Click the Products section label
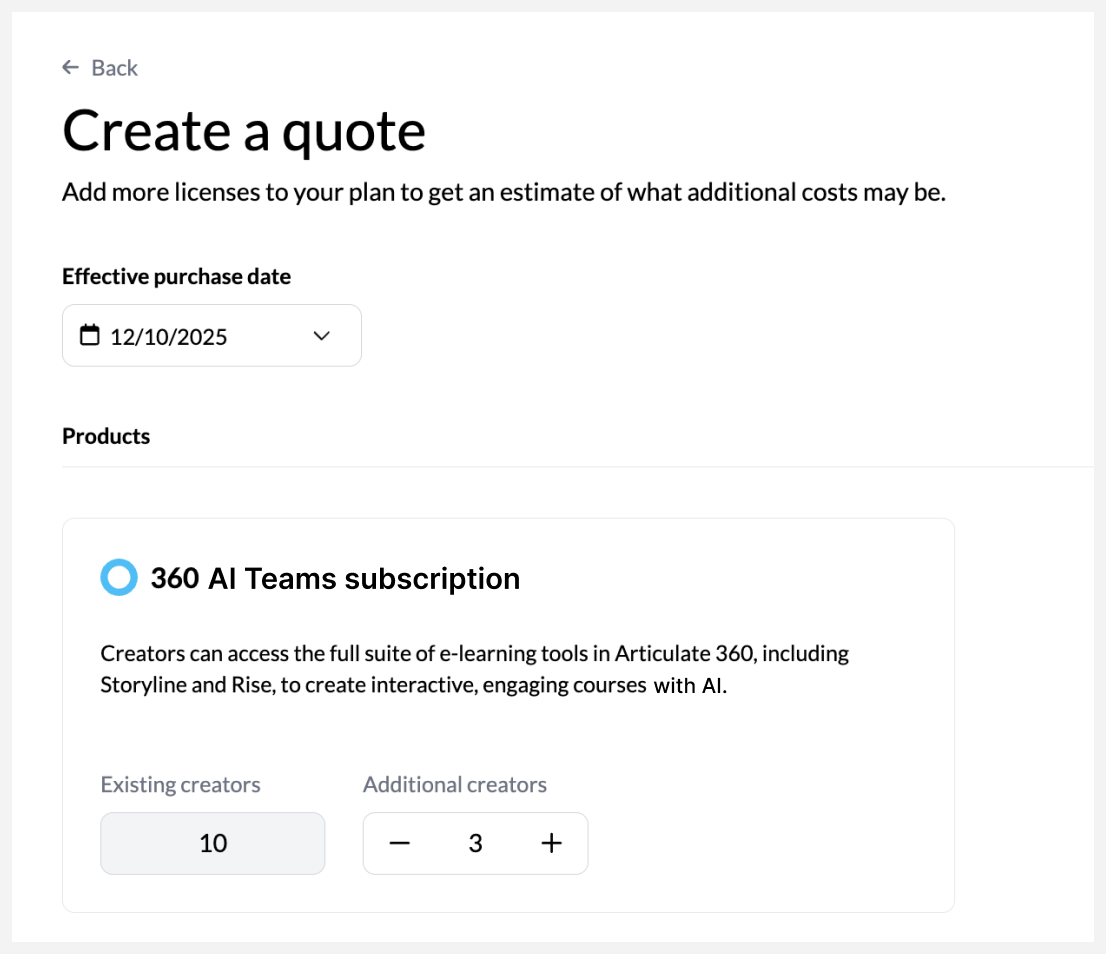 106,436
